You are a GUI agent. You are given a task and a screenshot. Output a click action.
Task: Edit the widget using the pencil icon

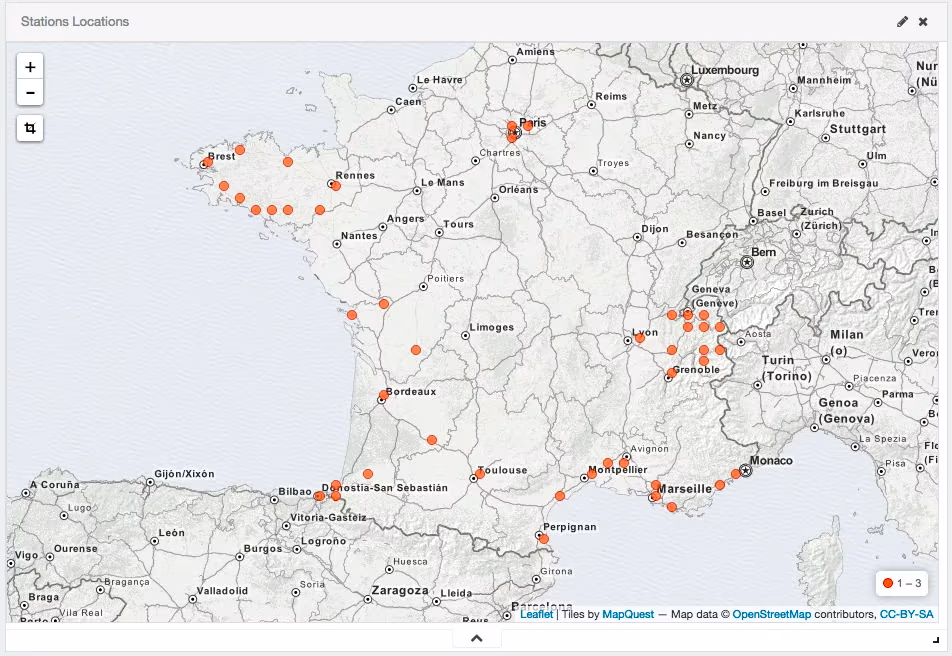[x=903, y=20]
